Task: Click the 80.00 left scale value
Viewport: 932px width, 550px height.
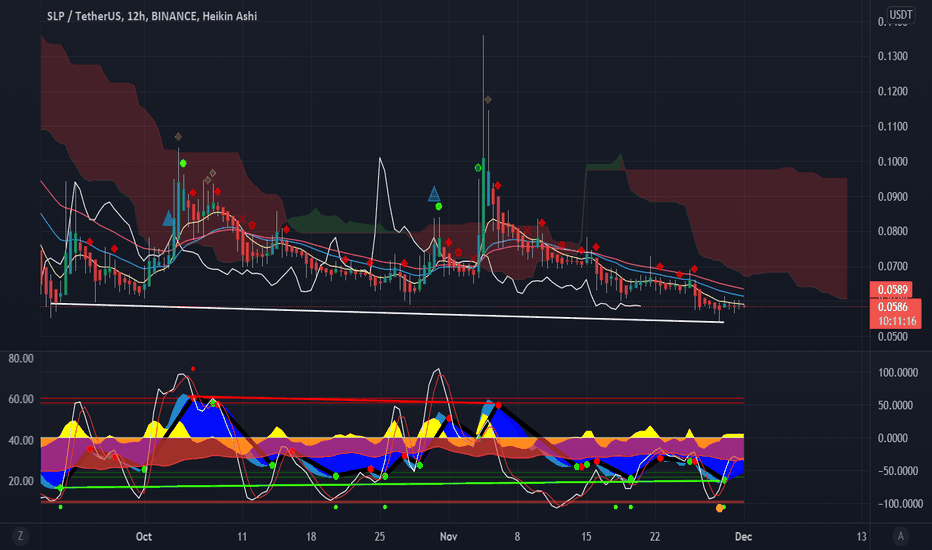Action: (21, 359)
